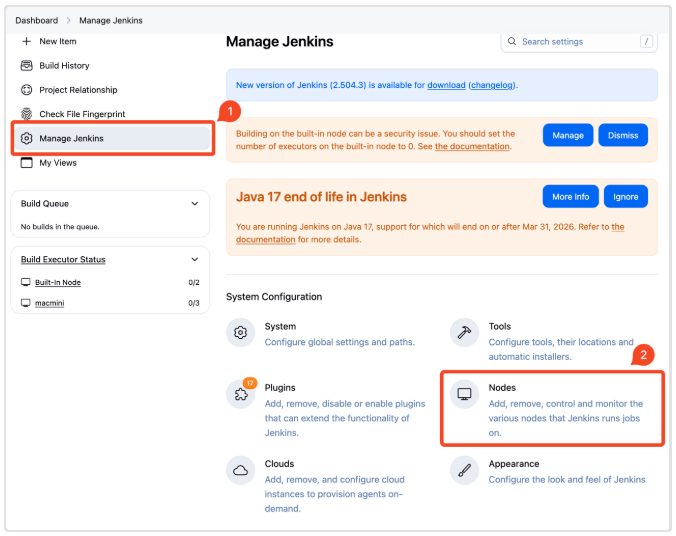The image size is (676, 536).
Task: Click the Build History icon
Action: 27,66
